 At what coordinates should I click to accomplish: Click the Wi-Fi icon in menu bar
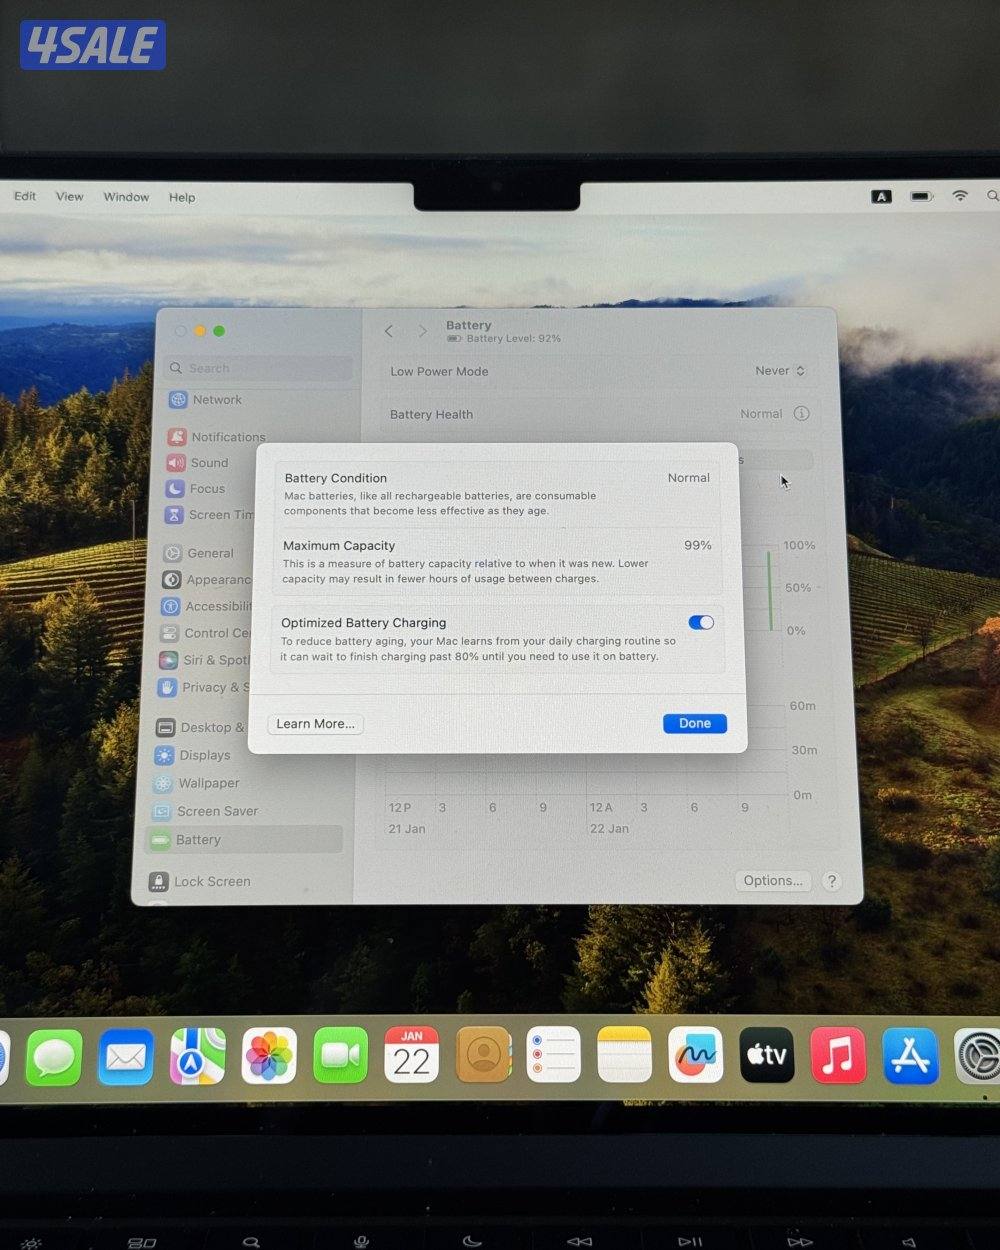pyautogui.click(x=960, y=196)
